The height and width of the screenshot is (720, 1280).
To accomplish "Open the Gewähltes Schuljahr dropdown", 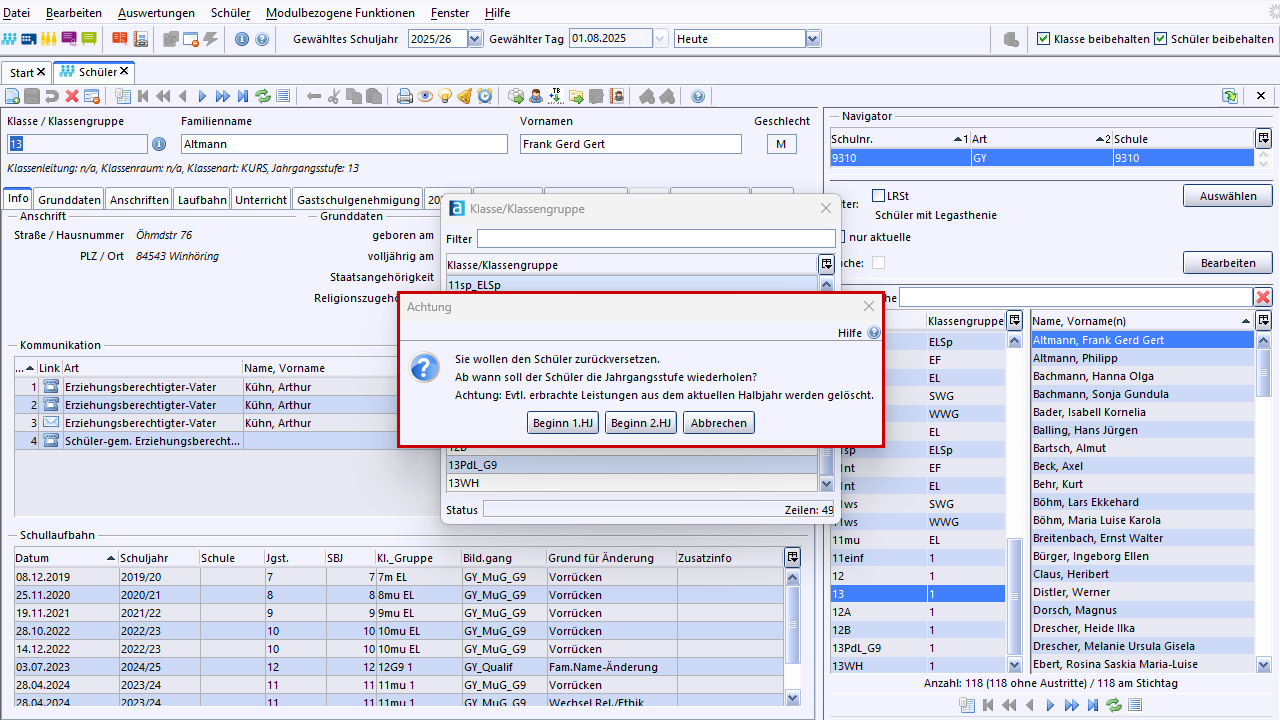I will [475, 39].
